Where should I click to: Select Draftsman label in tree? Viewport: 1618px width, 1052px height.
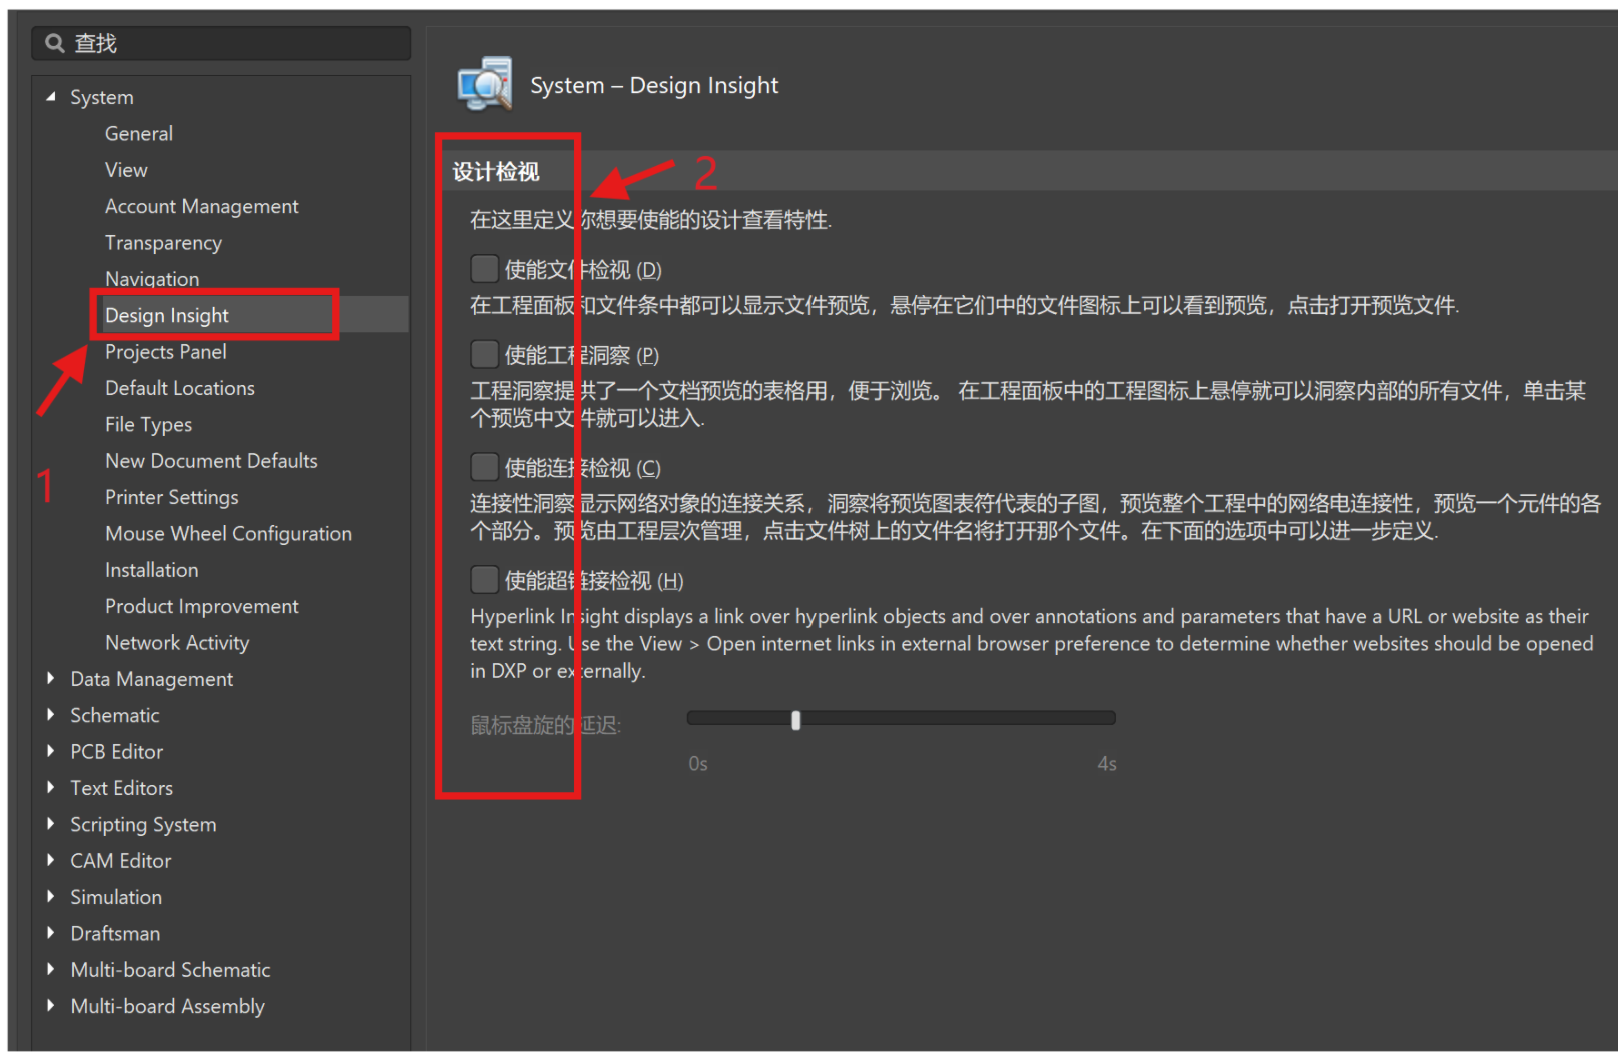[x=115, y=933]
